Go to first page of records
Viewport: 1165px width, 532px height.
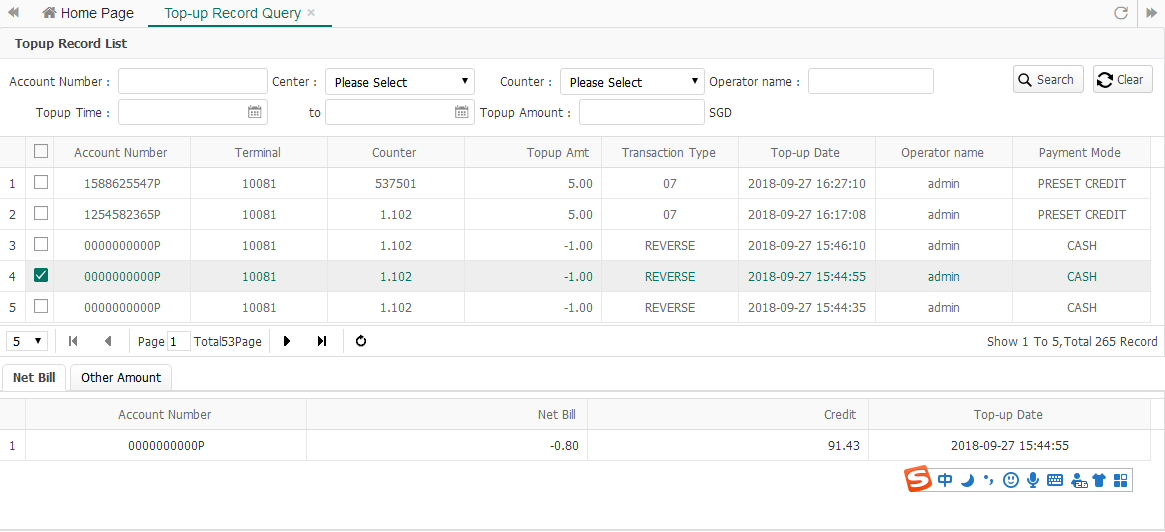pos(73,341)
